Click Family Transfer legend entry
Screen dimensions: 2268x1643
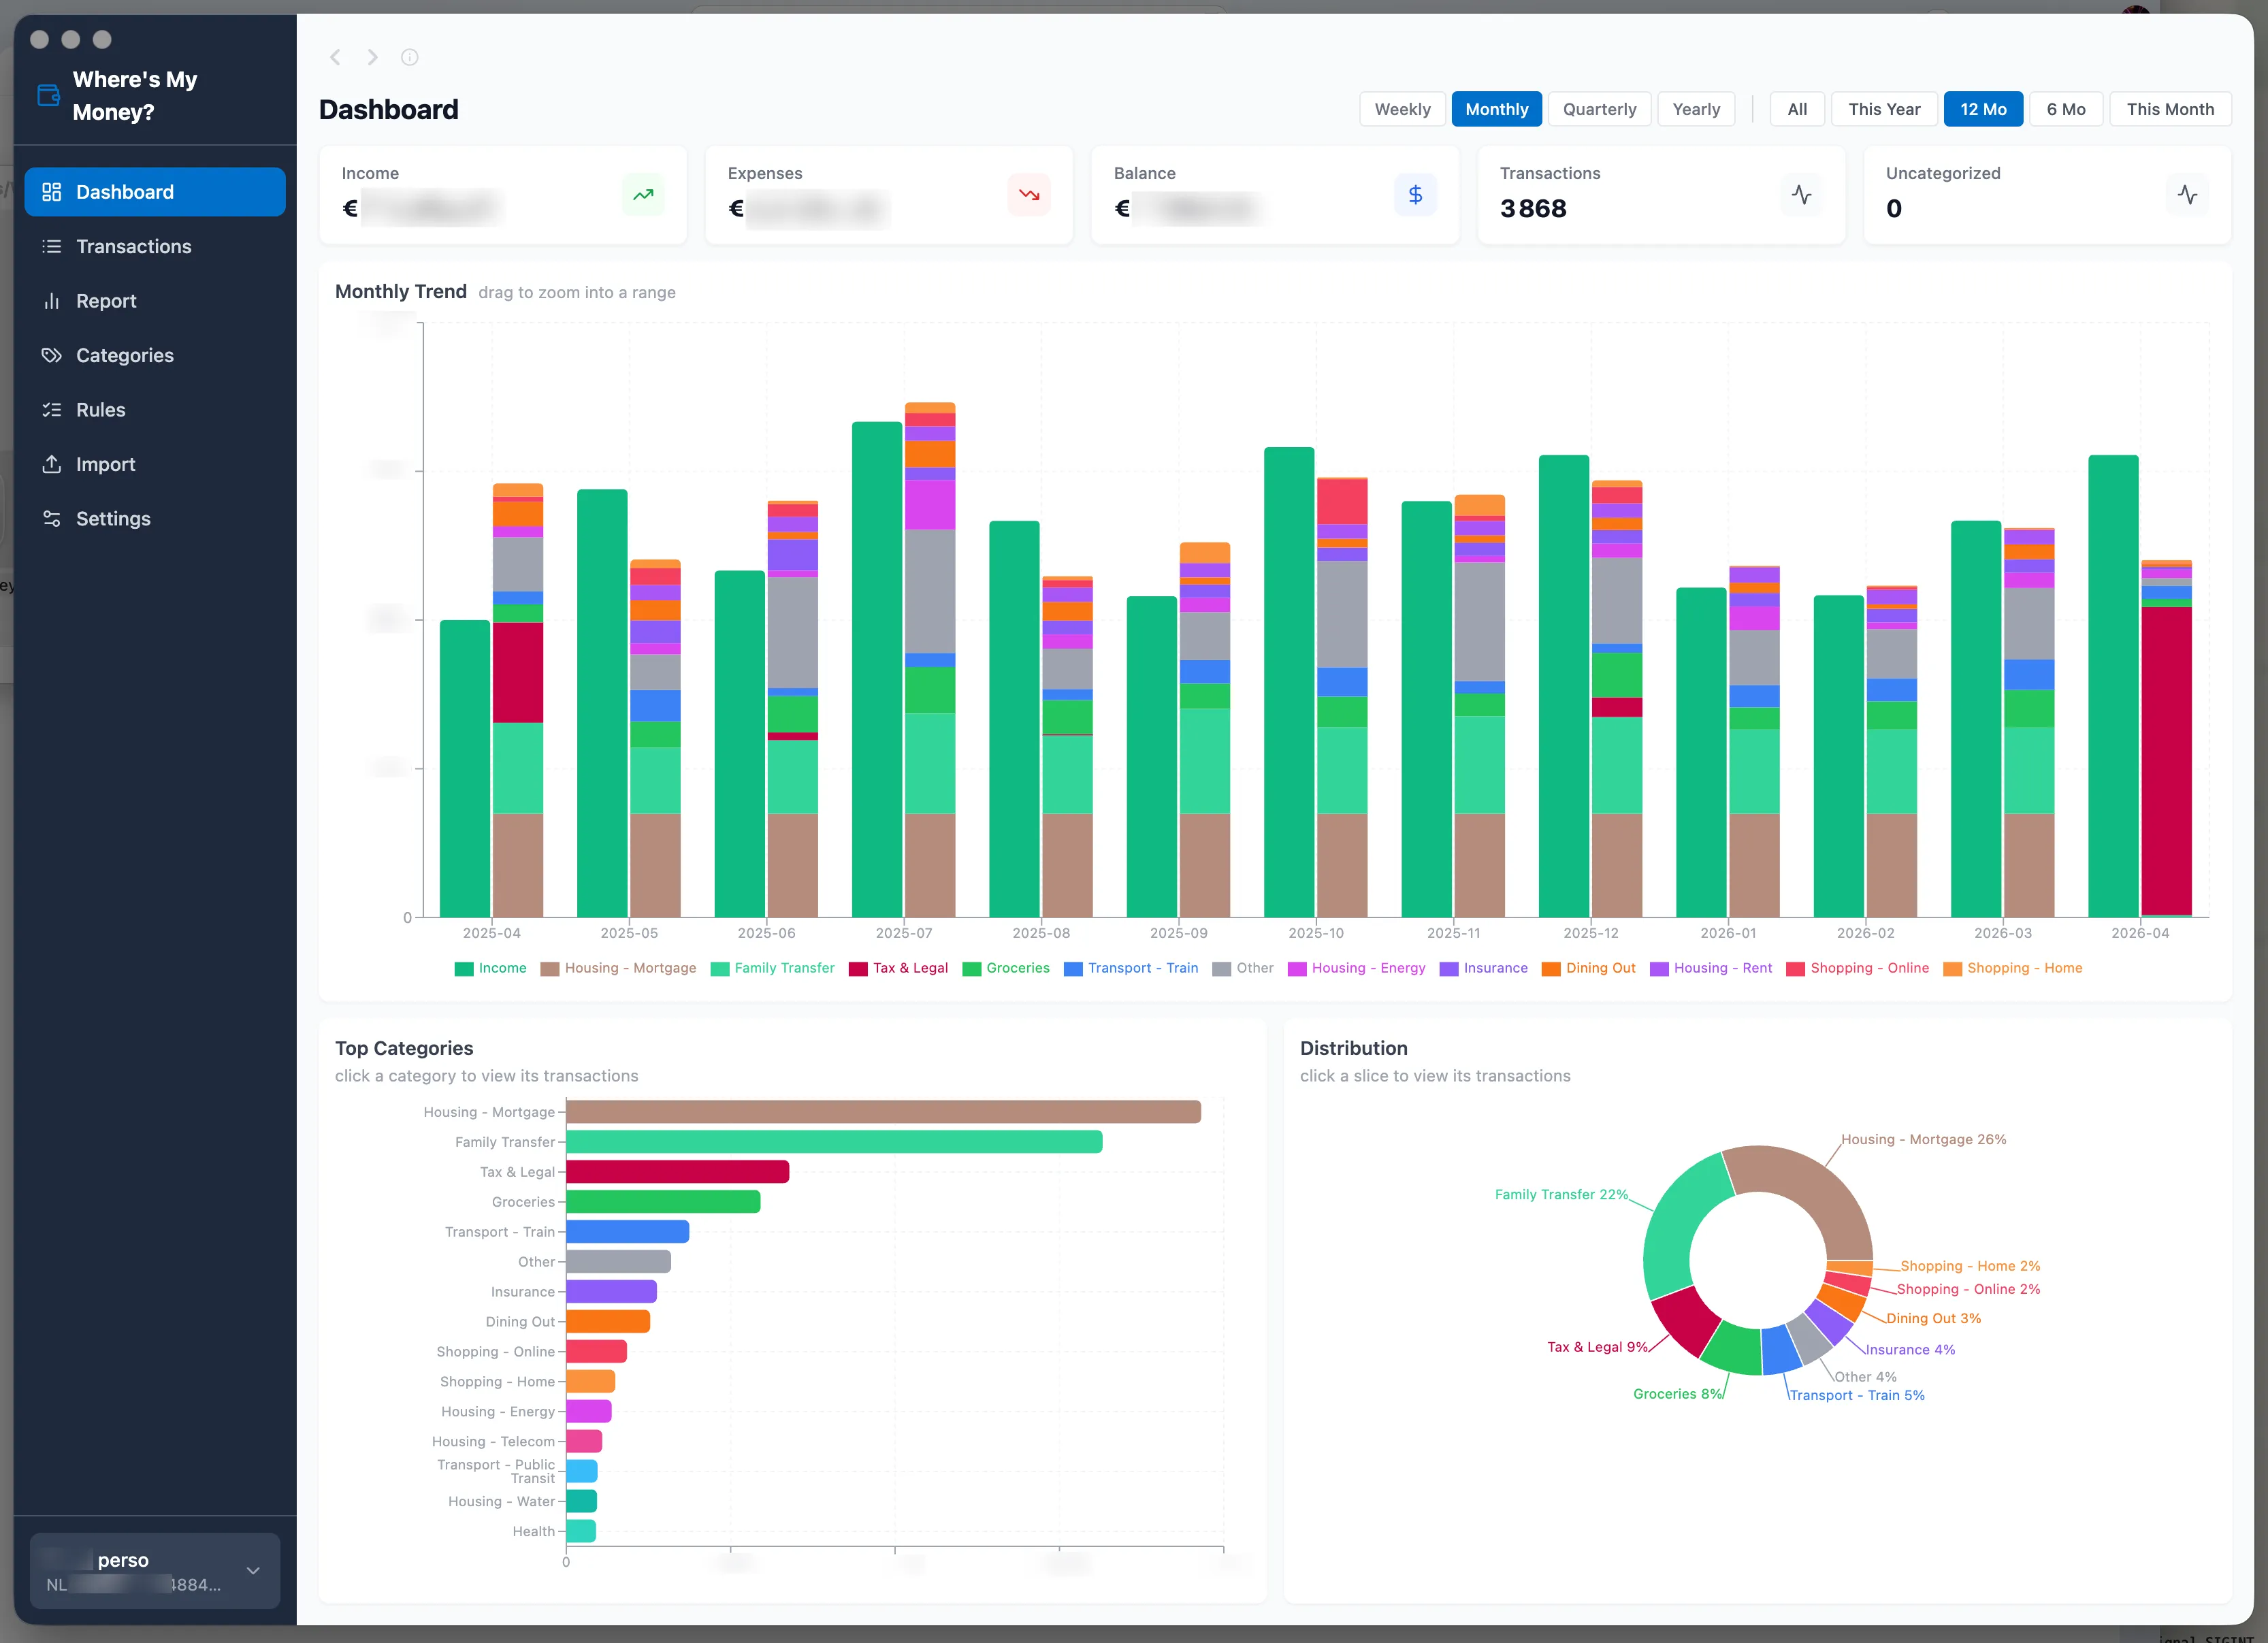tap(772, 968)
